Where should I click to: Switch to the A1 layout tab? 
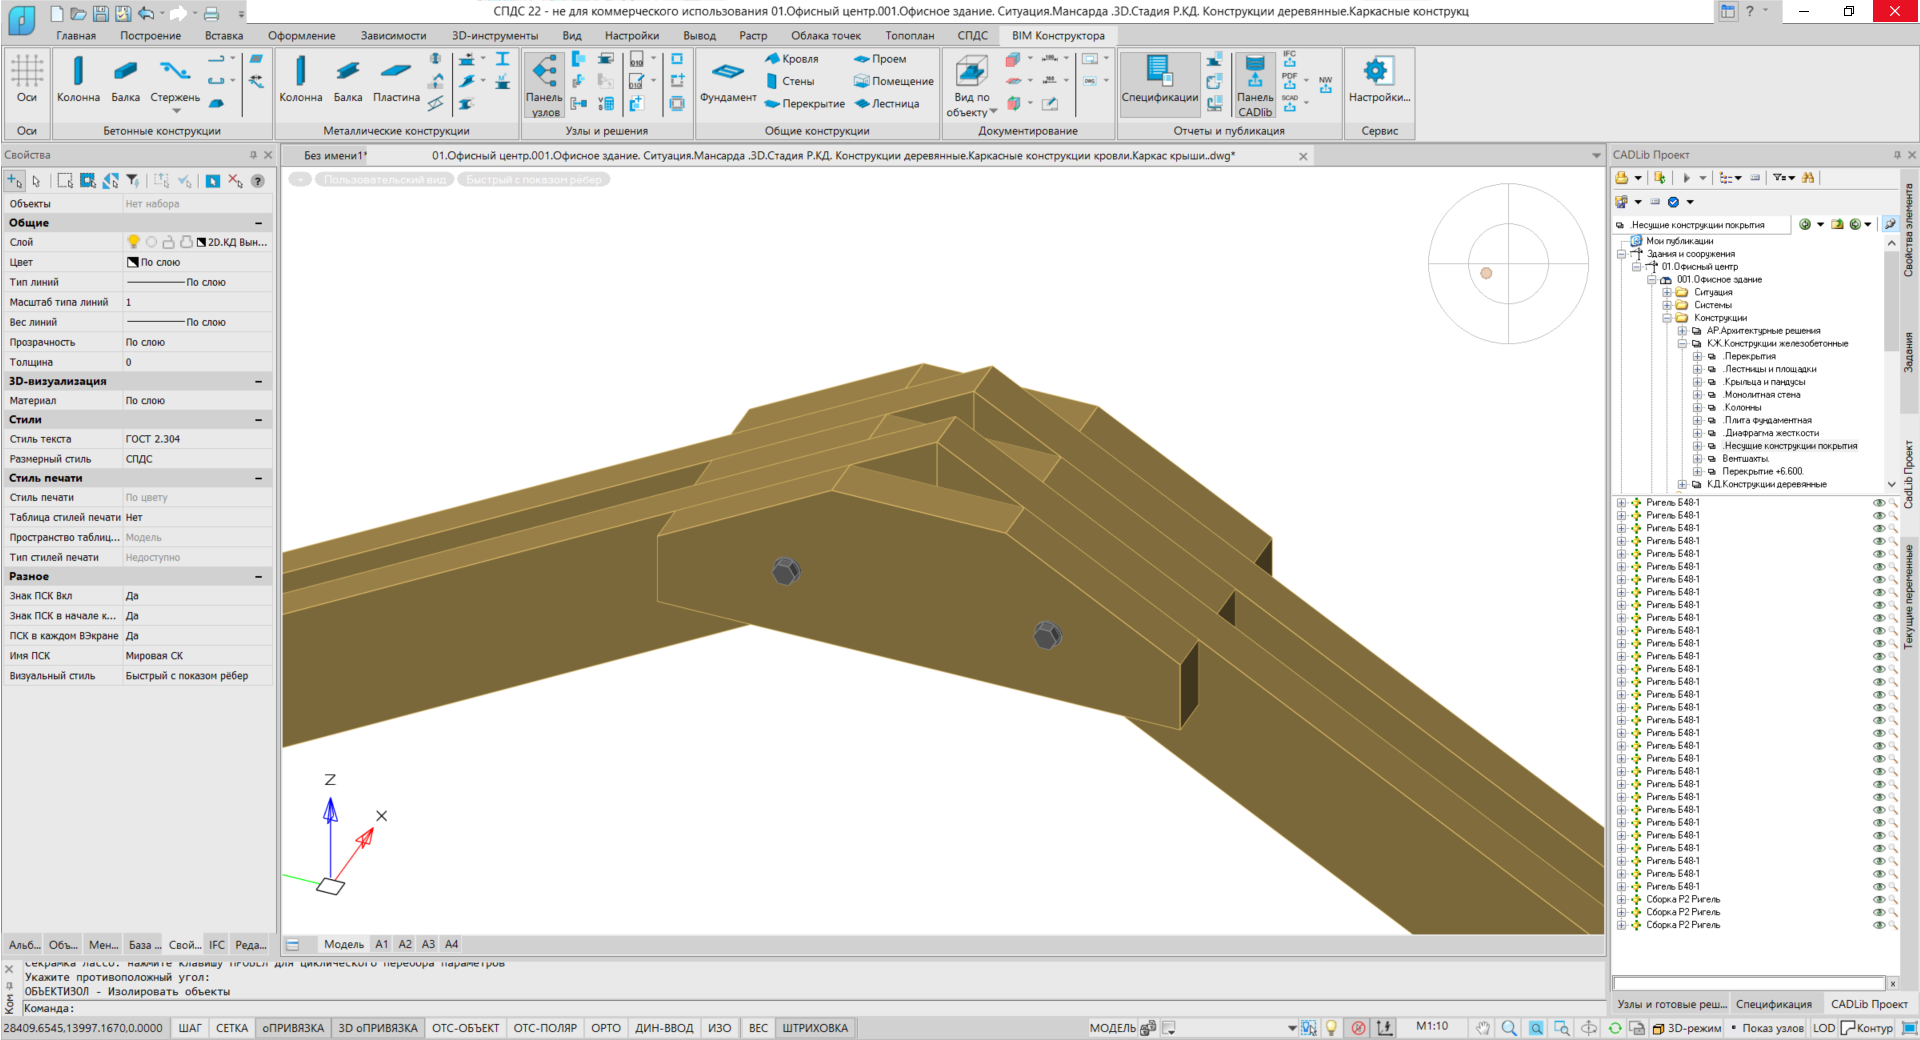381,944
